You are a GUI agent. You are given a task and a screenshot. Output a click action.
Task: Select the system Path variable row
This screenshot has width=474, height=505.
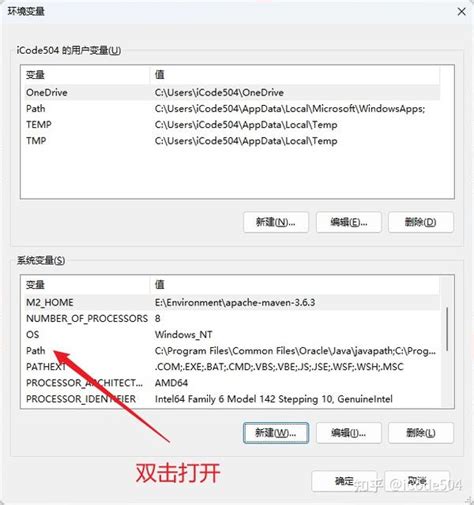pyautogui.click(x=230, y=351)
